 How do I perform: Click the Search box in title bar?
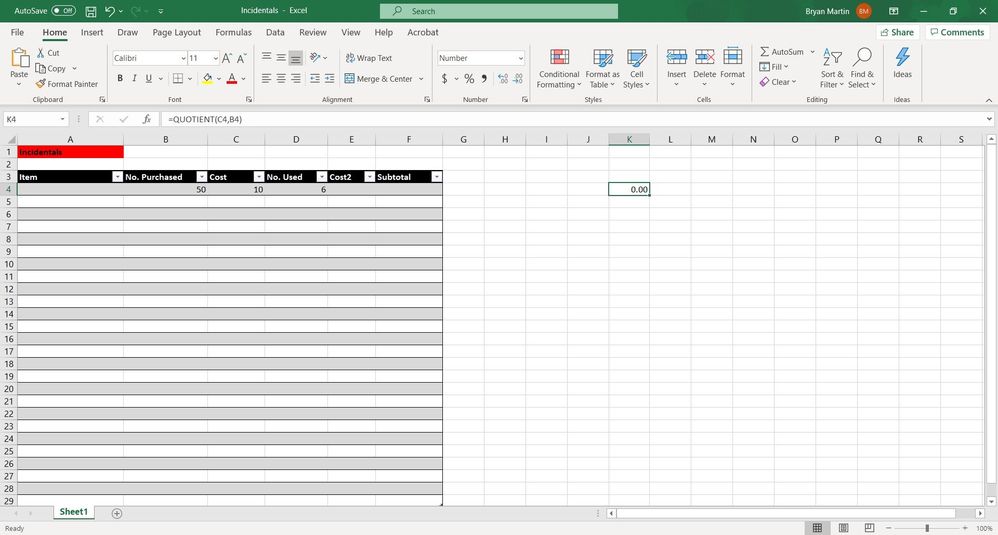pos(499,11)
